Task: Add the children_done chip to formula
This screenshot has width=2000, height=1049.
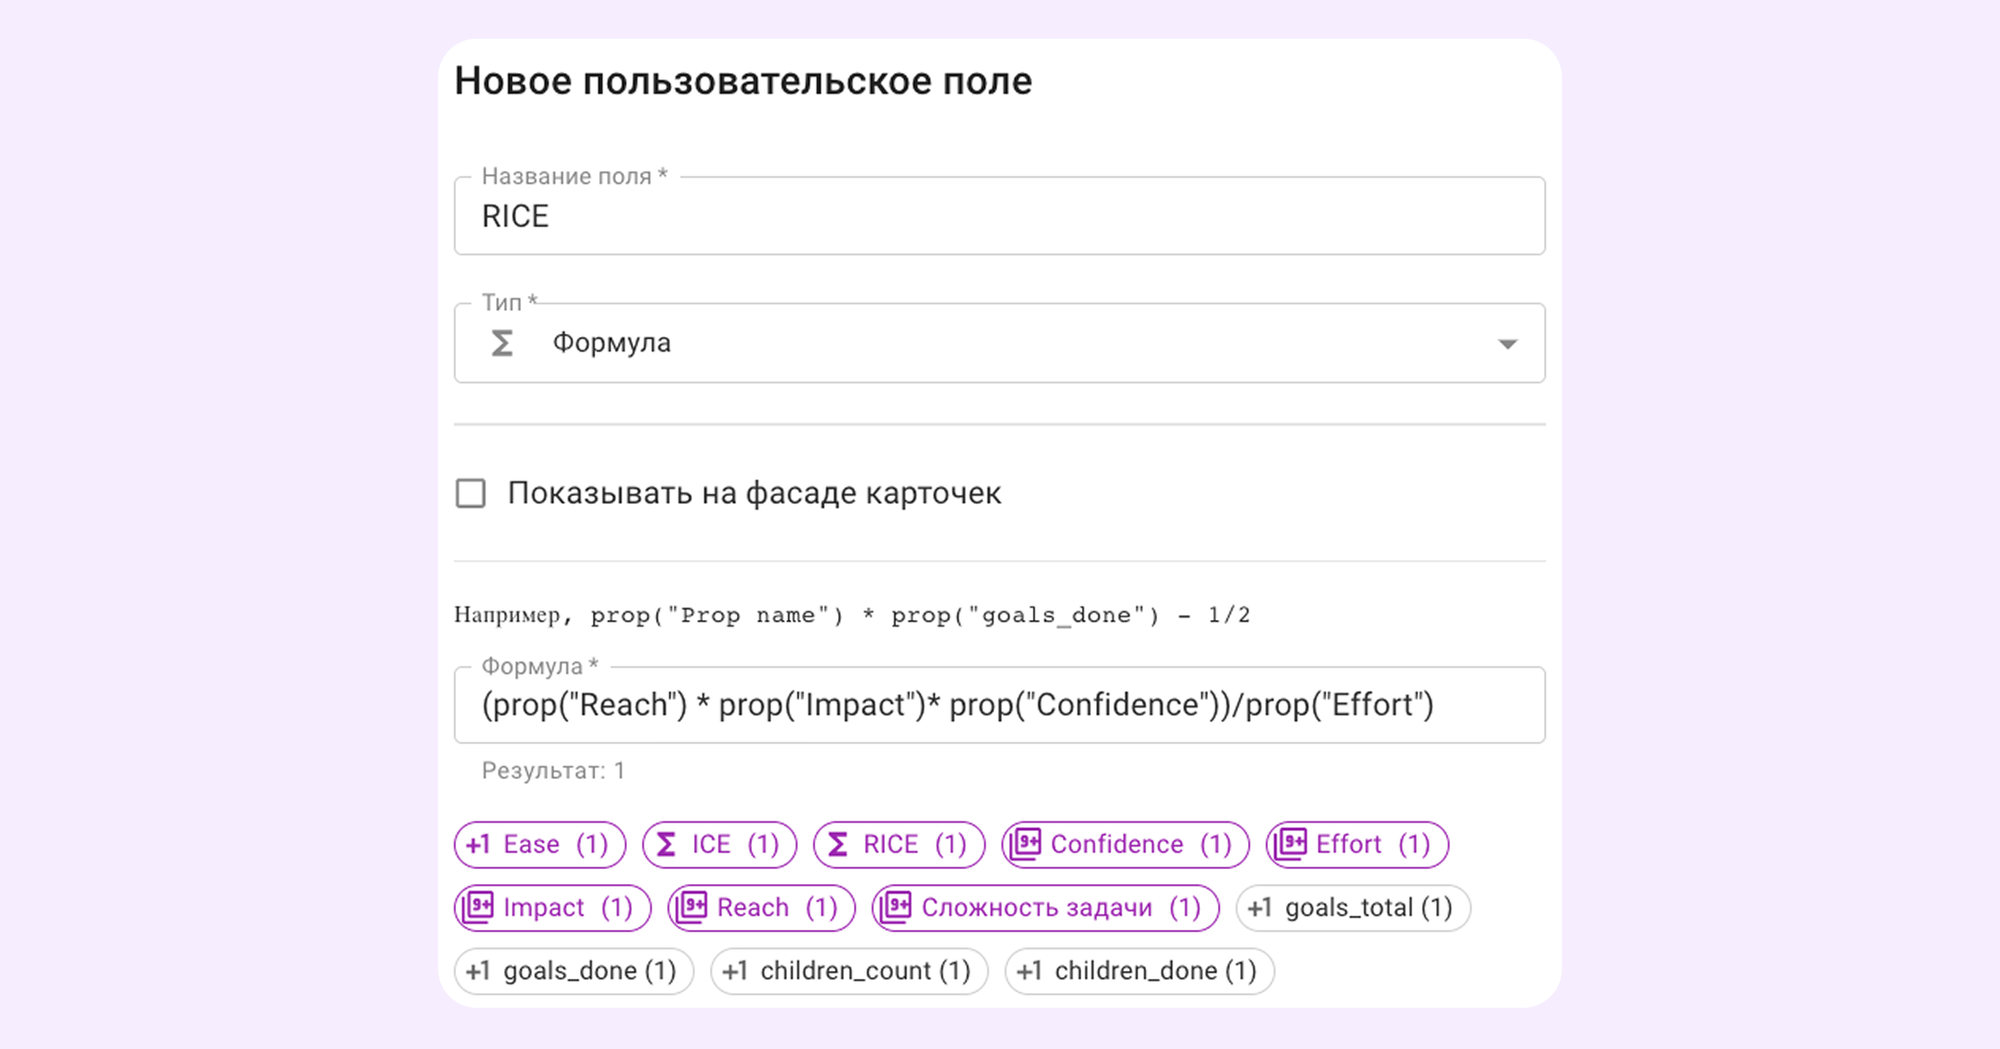Action: click(x=1139, y=971)
